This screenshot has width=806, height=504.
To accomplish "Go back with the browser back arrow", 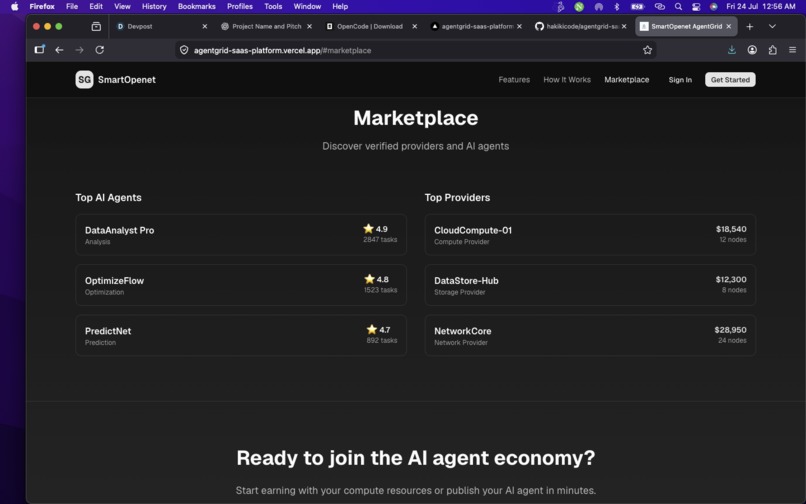I will click(59, 50).
